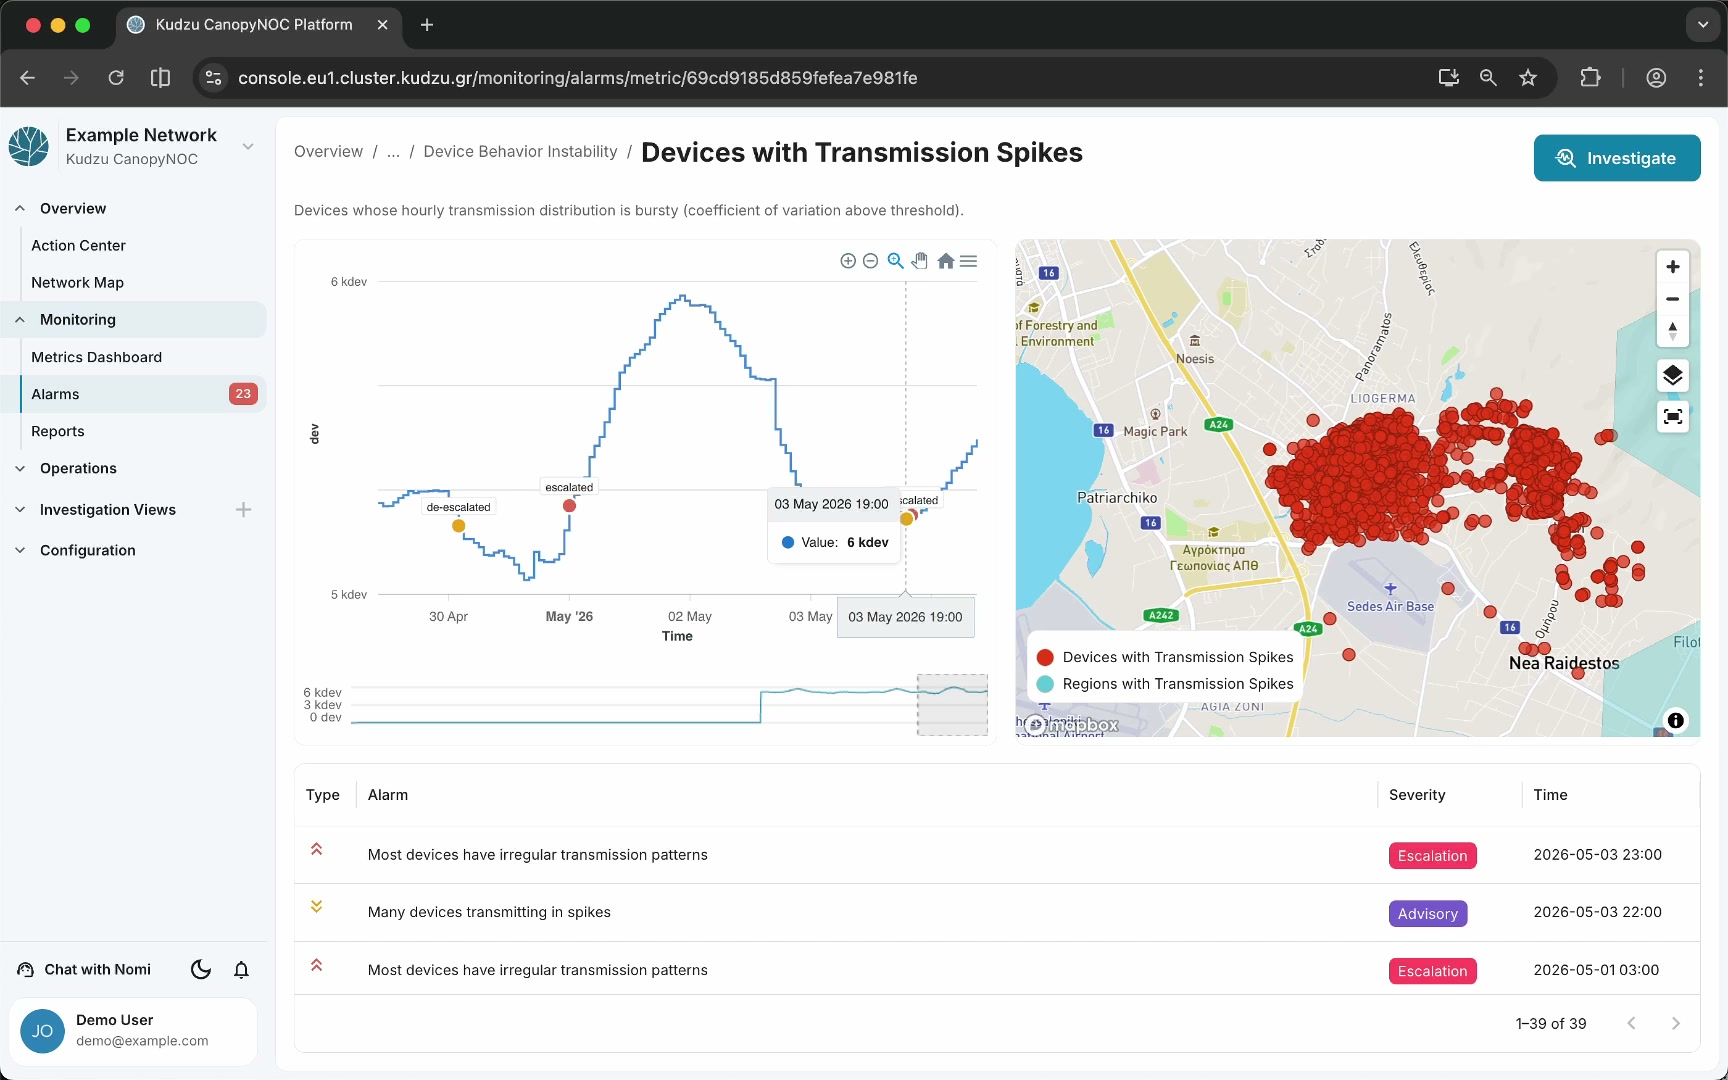The width and height of the screenshot is (1728, 1080).
Task: Reload the browser page
Action: pos(116,78)
